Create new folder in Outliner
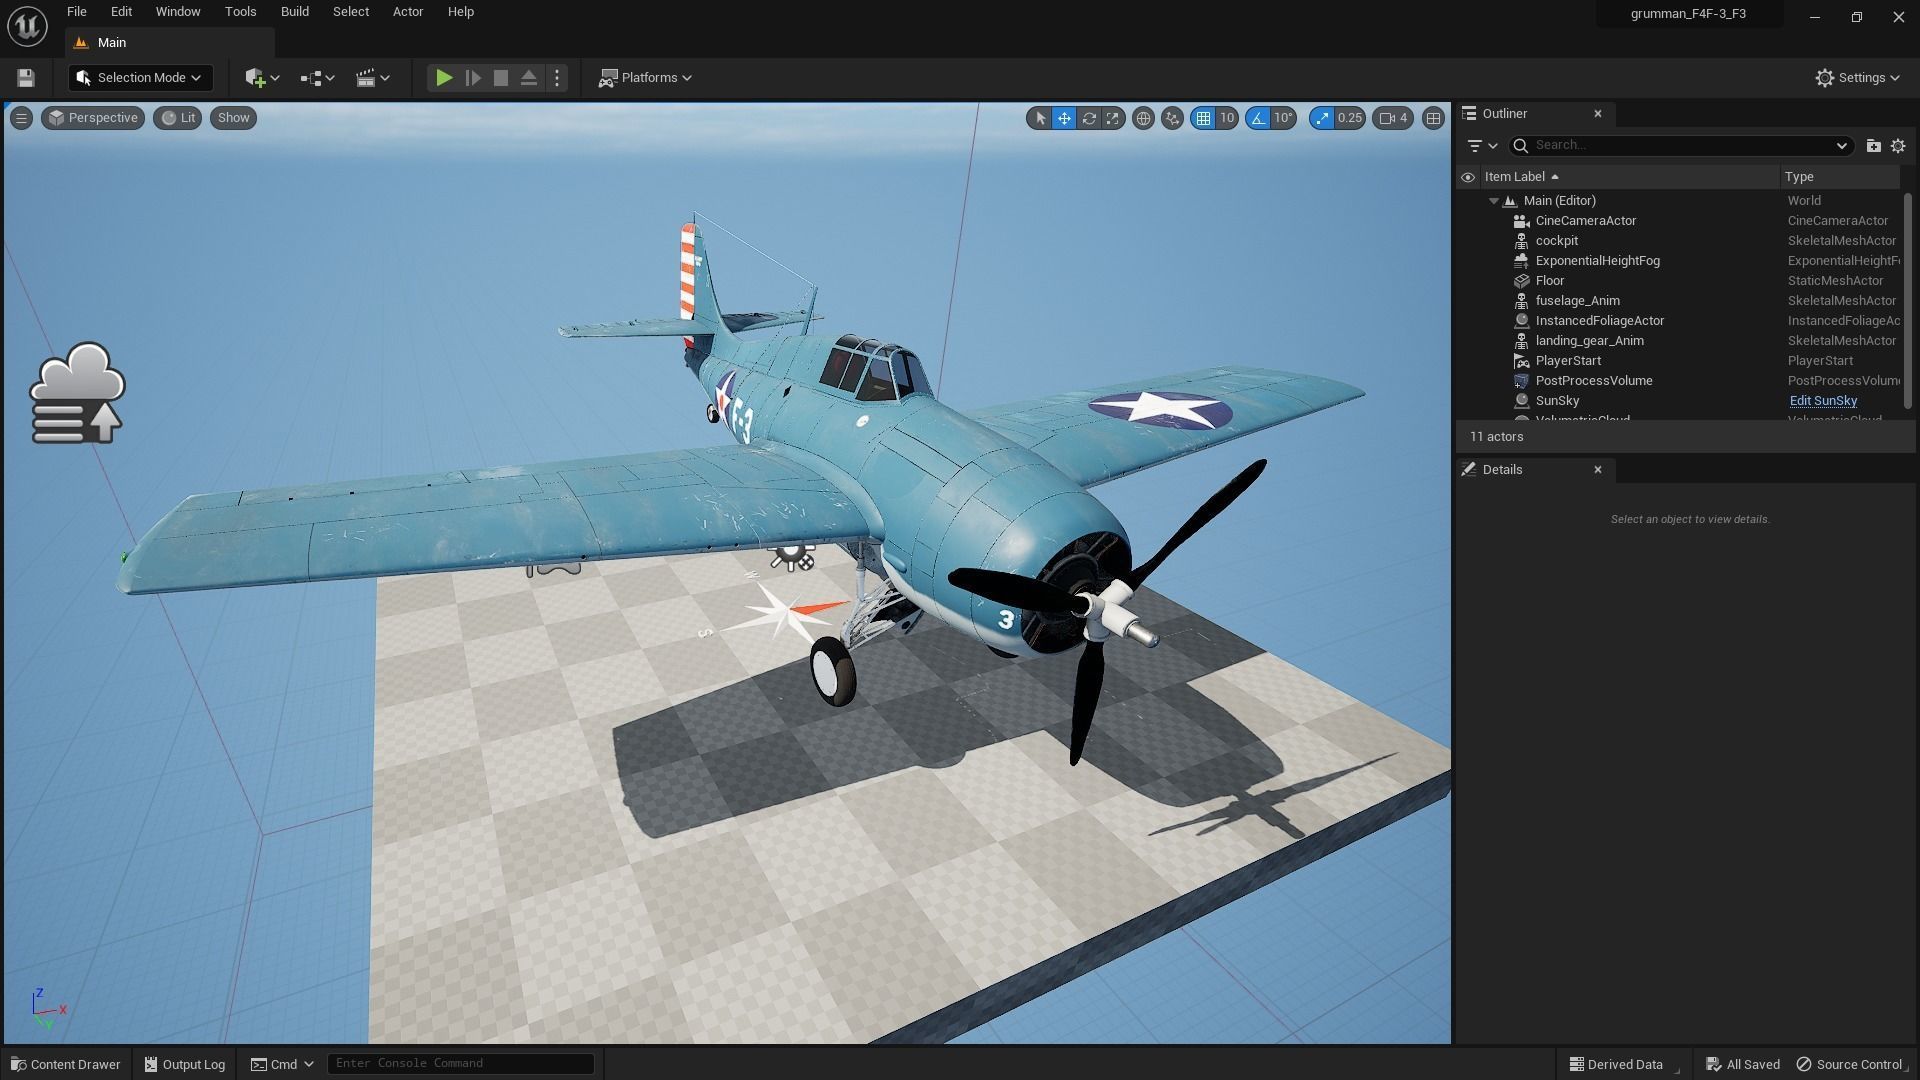1920x1080 pixels. [1873, 146]
